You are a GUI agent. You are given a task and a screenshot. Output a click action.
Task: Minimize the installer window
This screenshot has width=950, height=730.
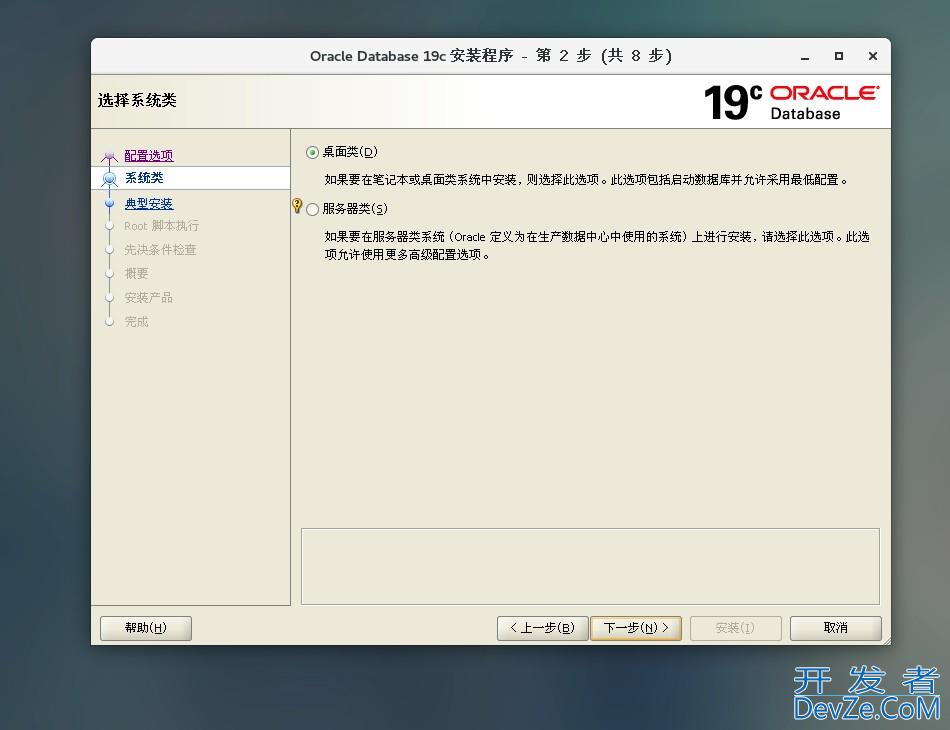pos(806,56)
